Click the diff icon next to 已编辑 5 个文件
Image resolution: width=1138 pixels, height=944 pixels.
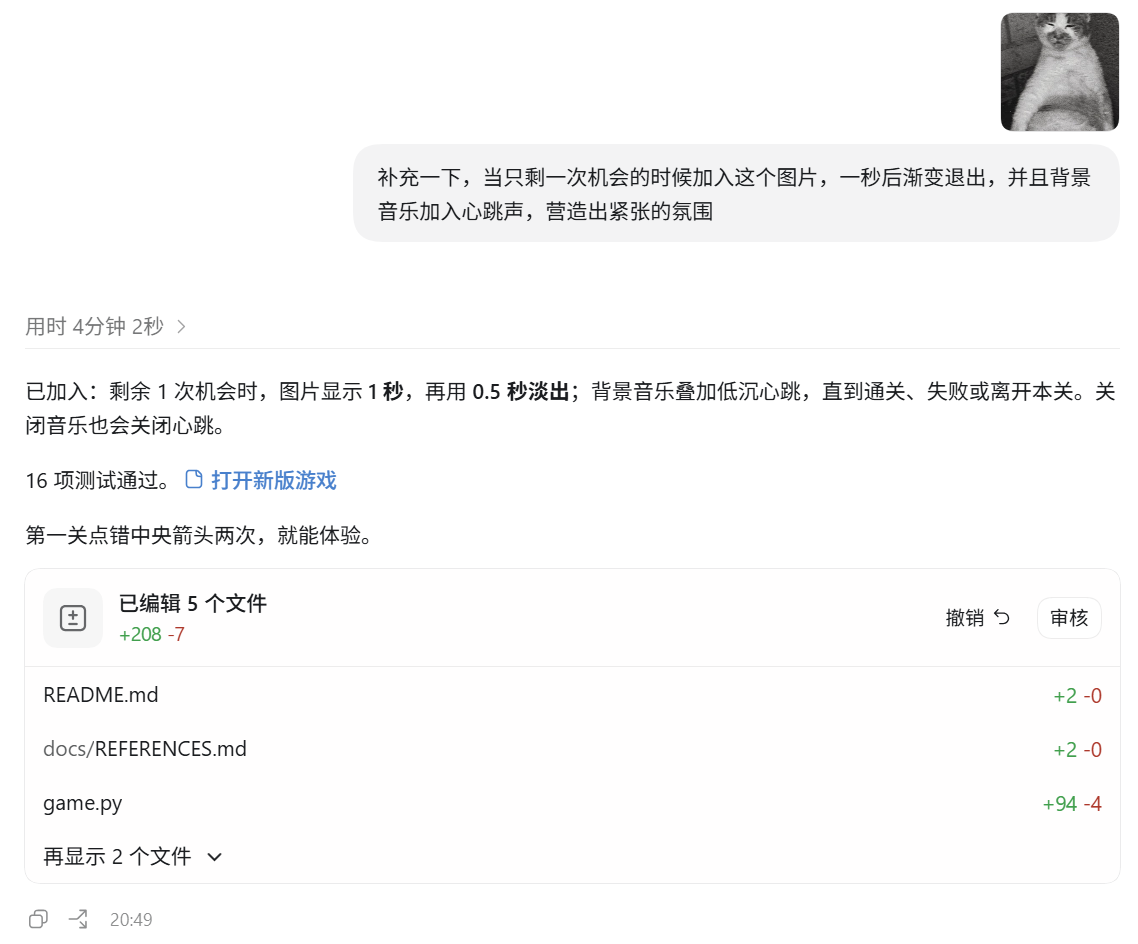pyautogui.click(x=73, y=617)
